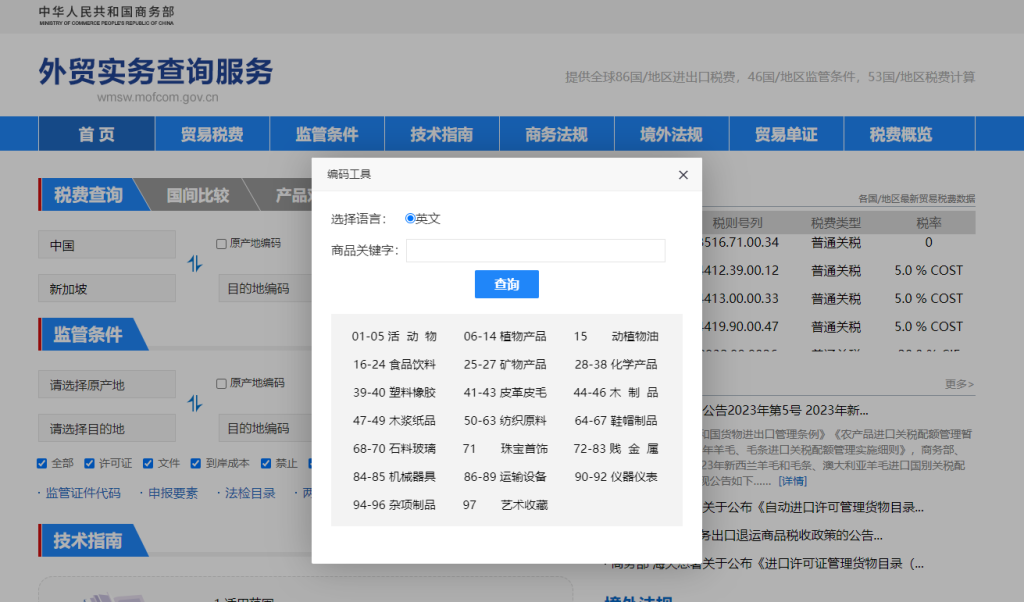Tick 原产地编码 checkbox in 税费查询 section
Image resolution: width=1024 pixels, height=602 pixels.
pyautogui.click(x=221, y=244)
